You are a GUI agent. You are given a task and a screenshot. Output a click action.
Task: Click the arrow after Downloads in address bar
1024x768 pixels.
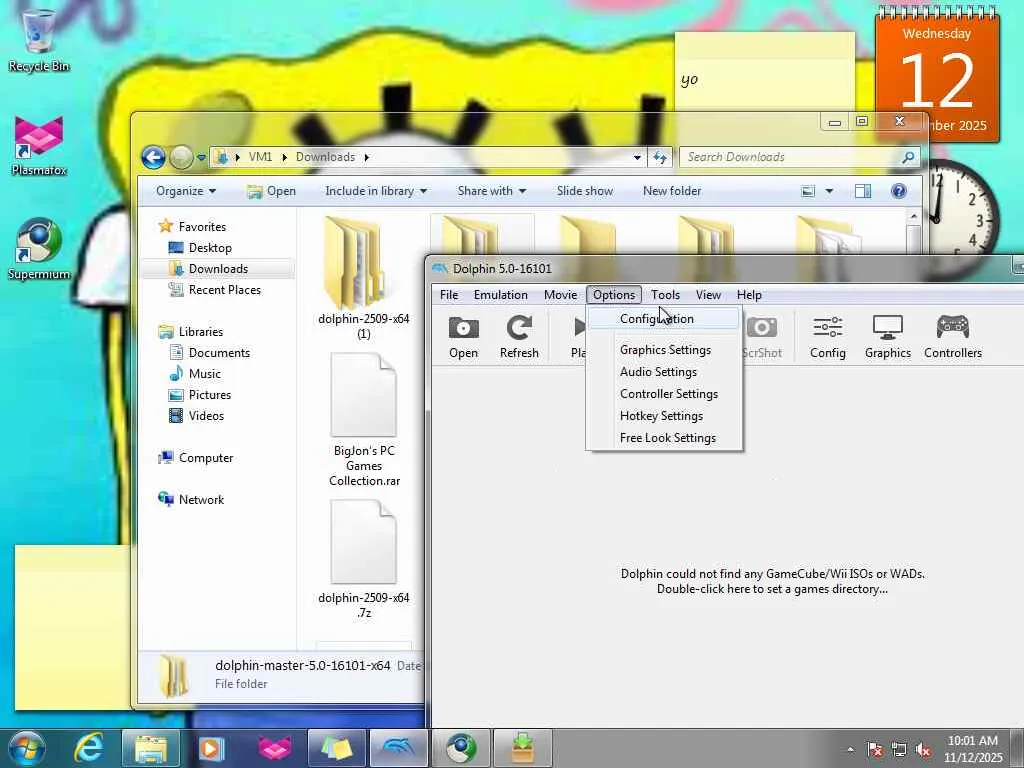click(x=366, y=157)
